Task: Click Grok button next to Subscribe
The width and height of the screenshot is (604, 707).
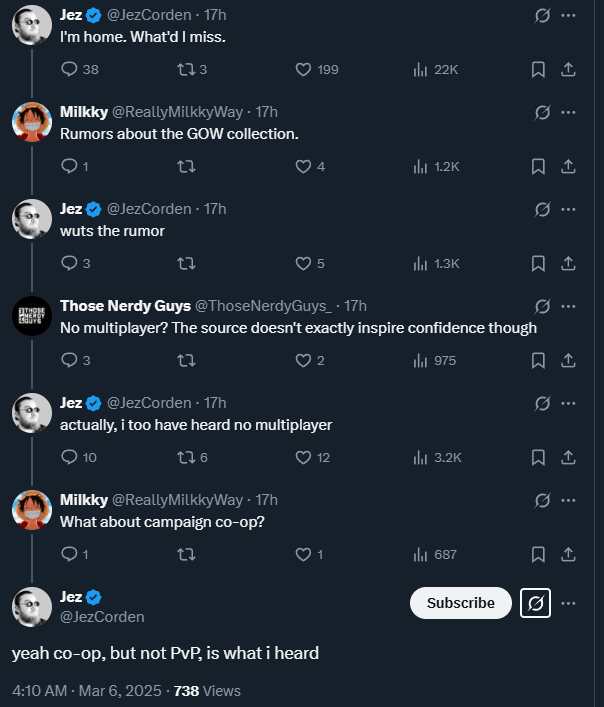Action: click(535, 603)
